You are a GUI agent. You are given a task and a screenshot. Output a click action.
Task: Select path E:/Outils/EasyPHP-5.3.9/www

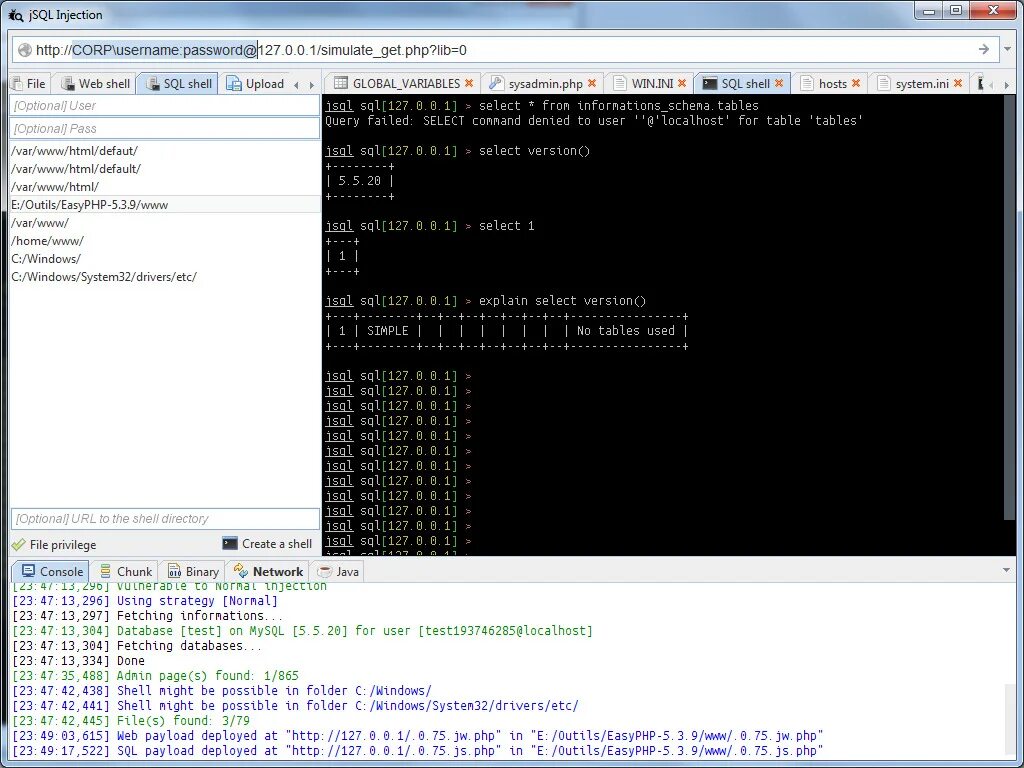[x=165, y=204]
